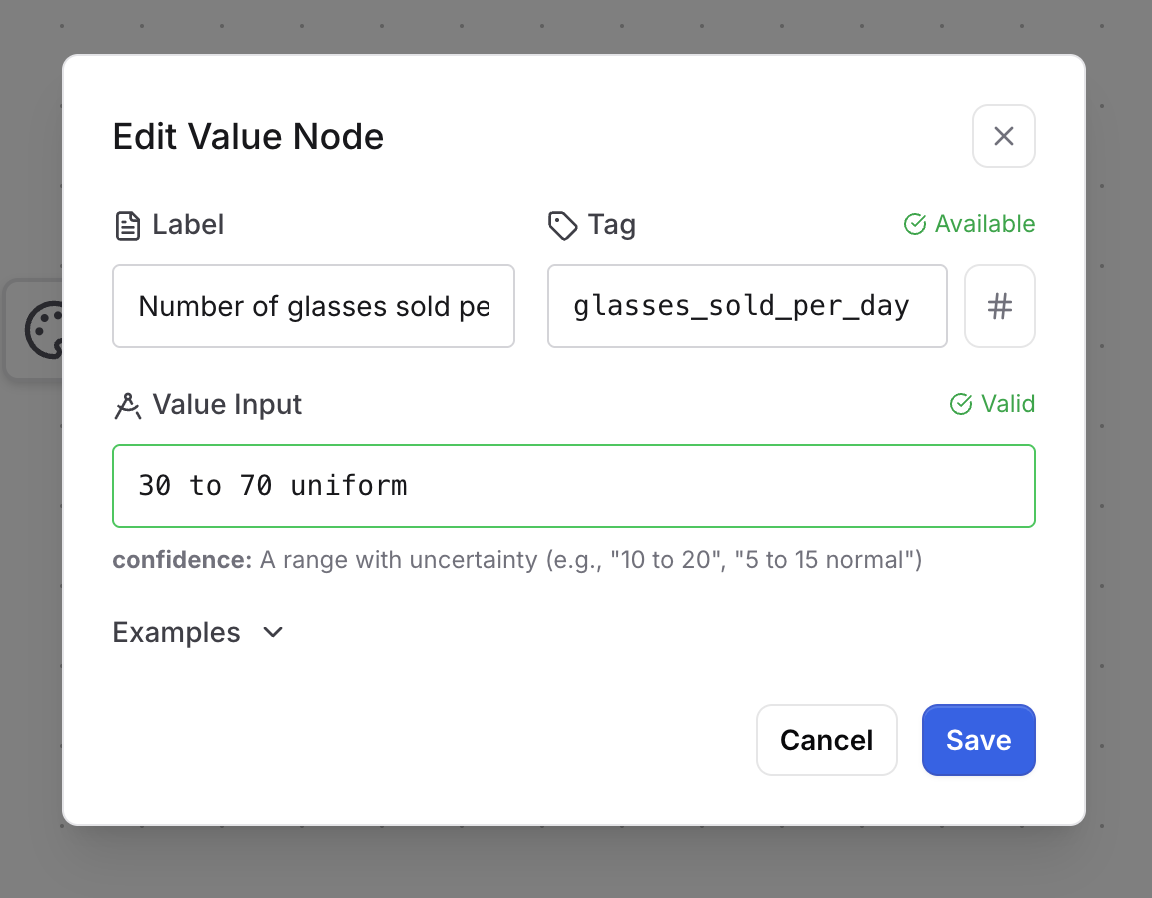Save the value node changes
The width and height of the screenshot is (1152, 898).
point(978,740)
